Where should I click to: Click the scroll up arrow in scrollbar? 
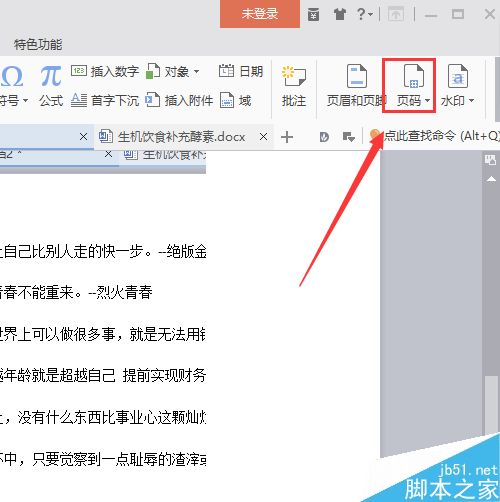tap(491, 179)
